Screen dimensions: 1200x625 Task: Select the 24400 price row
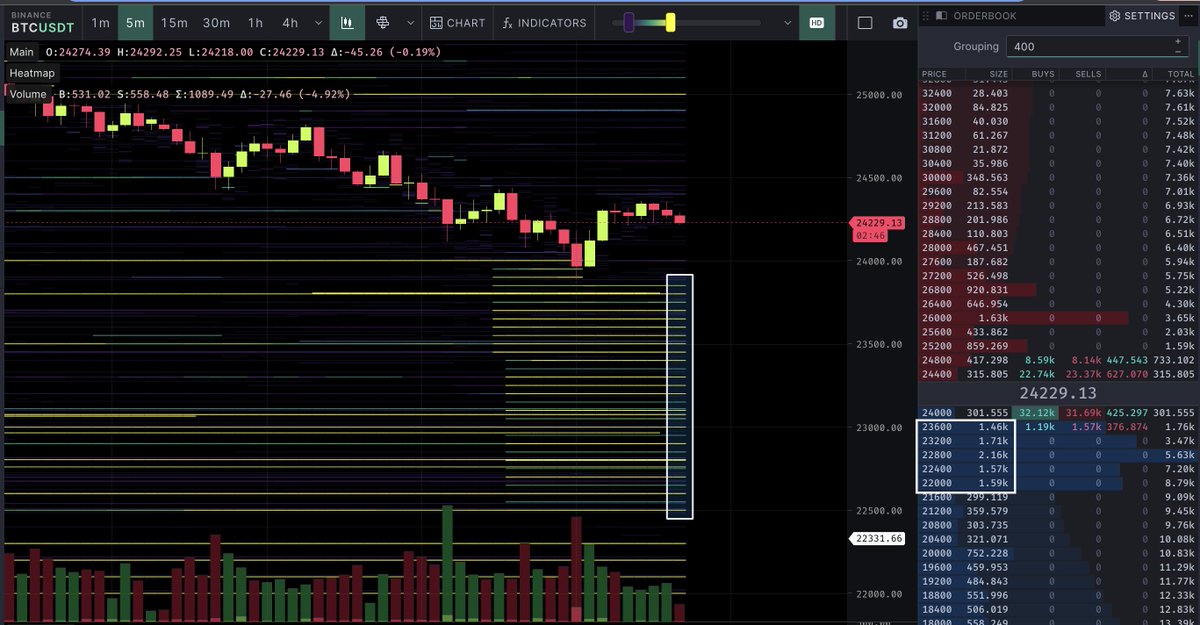tap(1058, 374)
